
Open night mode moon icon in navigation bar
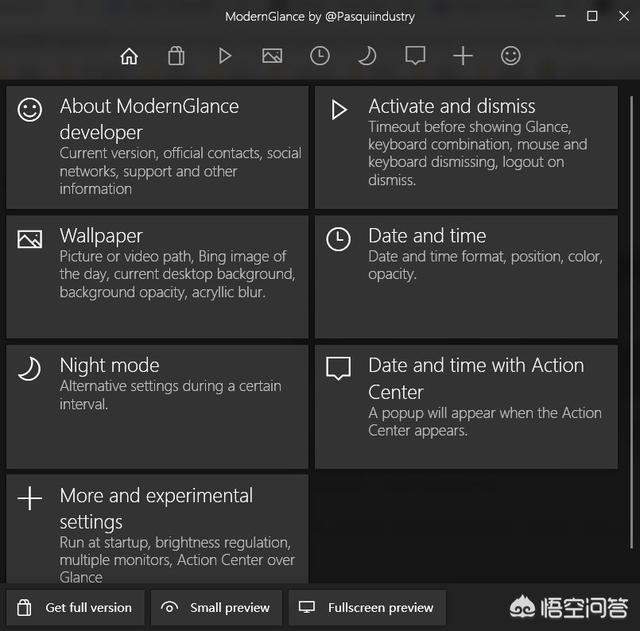[367, 56]
